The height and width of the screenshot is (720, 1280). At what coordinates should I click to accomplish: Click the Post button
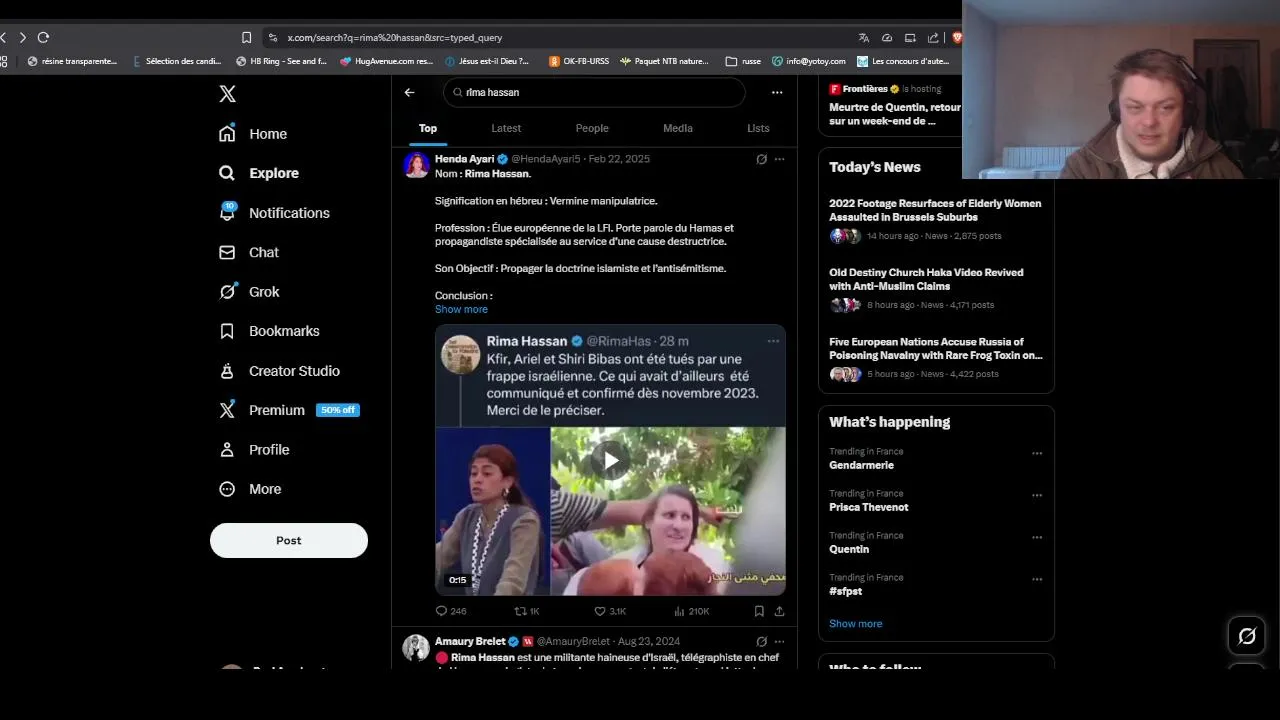pyautogui.click(x=289, y=540)
